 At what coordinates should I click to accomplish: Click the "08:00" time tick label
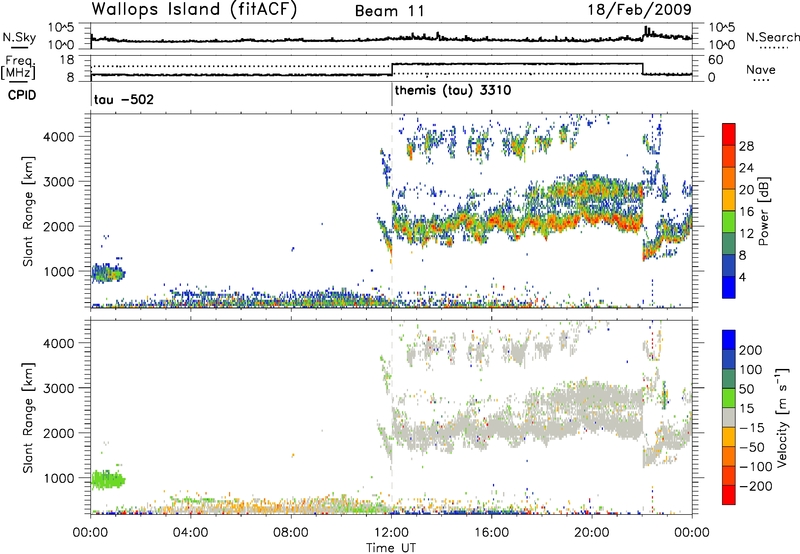(291, 533)
